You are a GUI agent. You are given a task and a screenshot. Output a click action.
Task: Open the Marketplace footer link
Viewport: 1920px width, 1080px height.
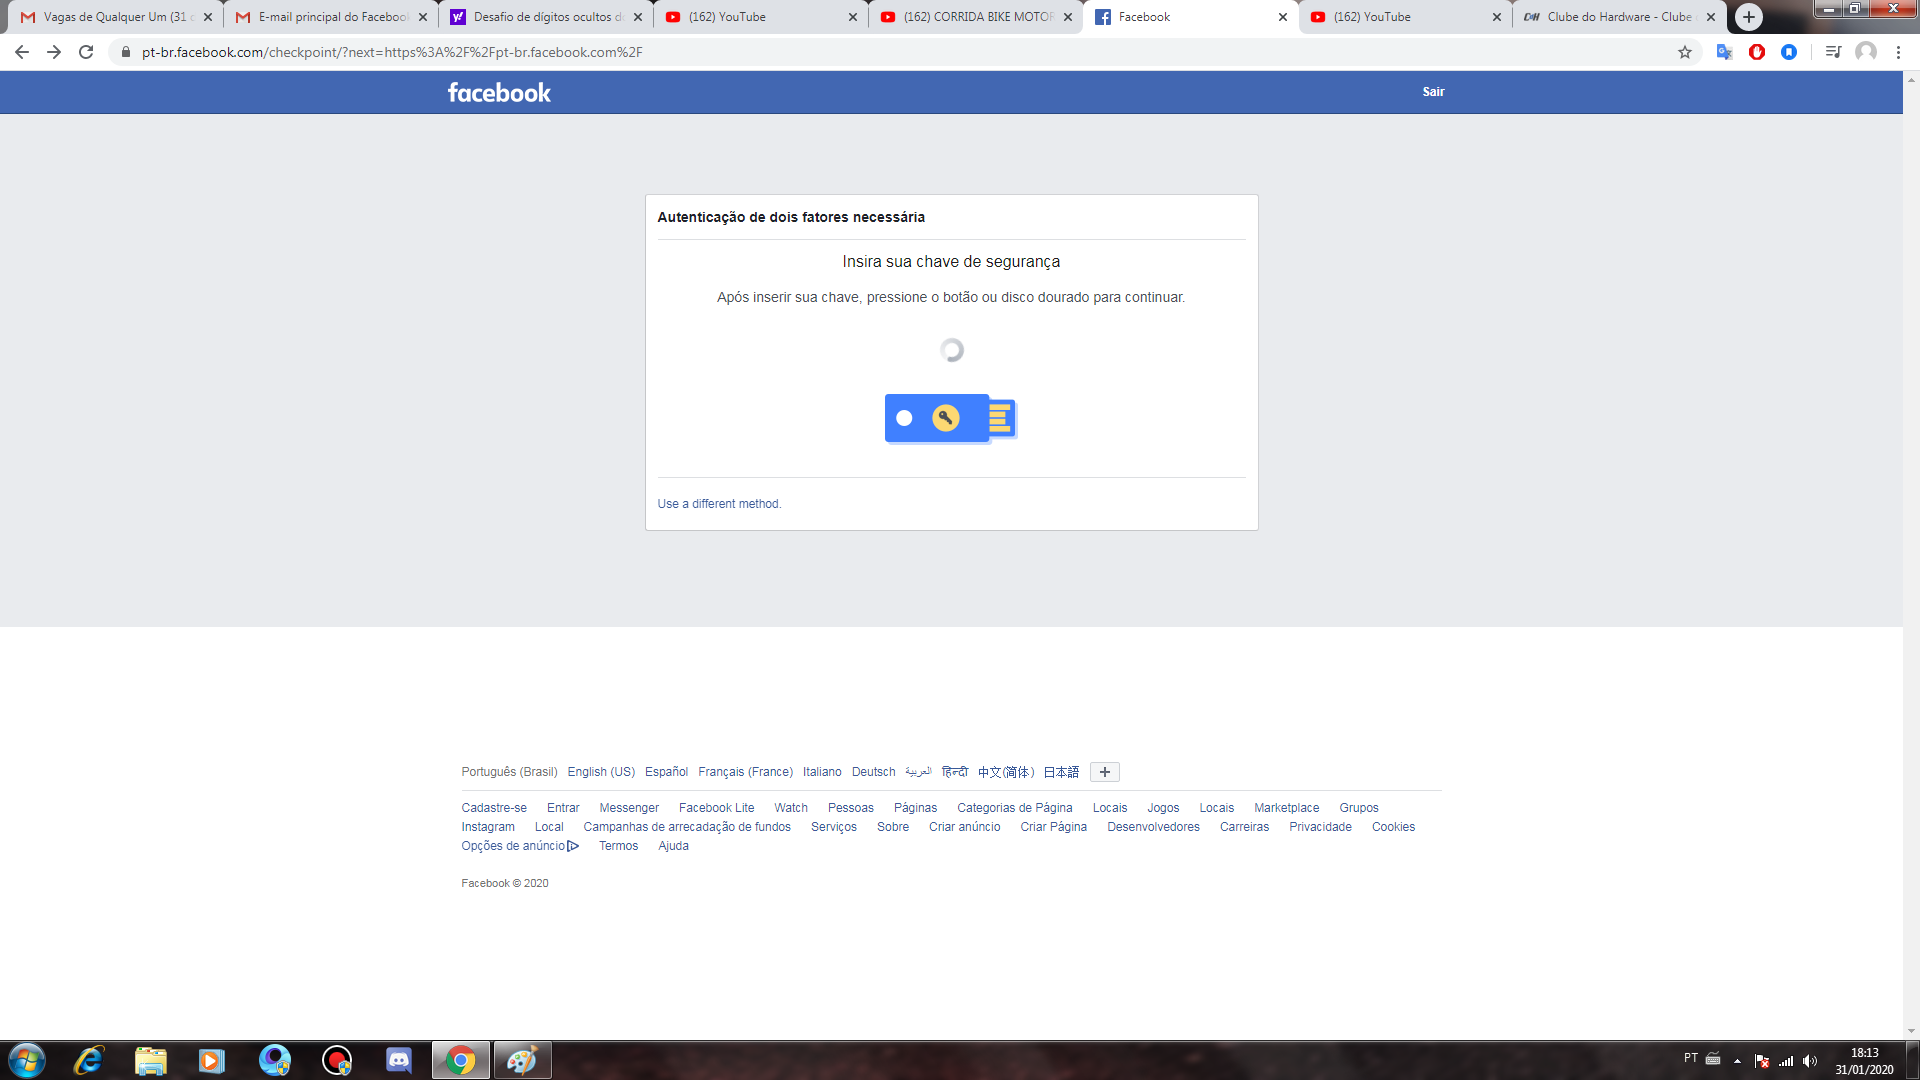[1286, 808]
